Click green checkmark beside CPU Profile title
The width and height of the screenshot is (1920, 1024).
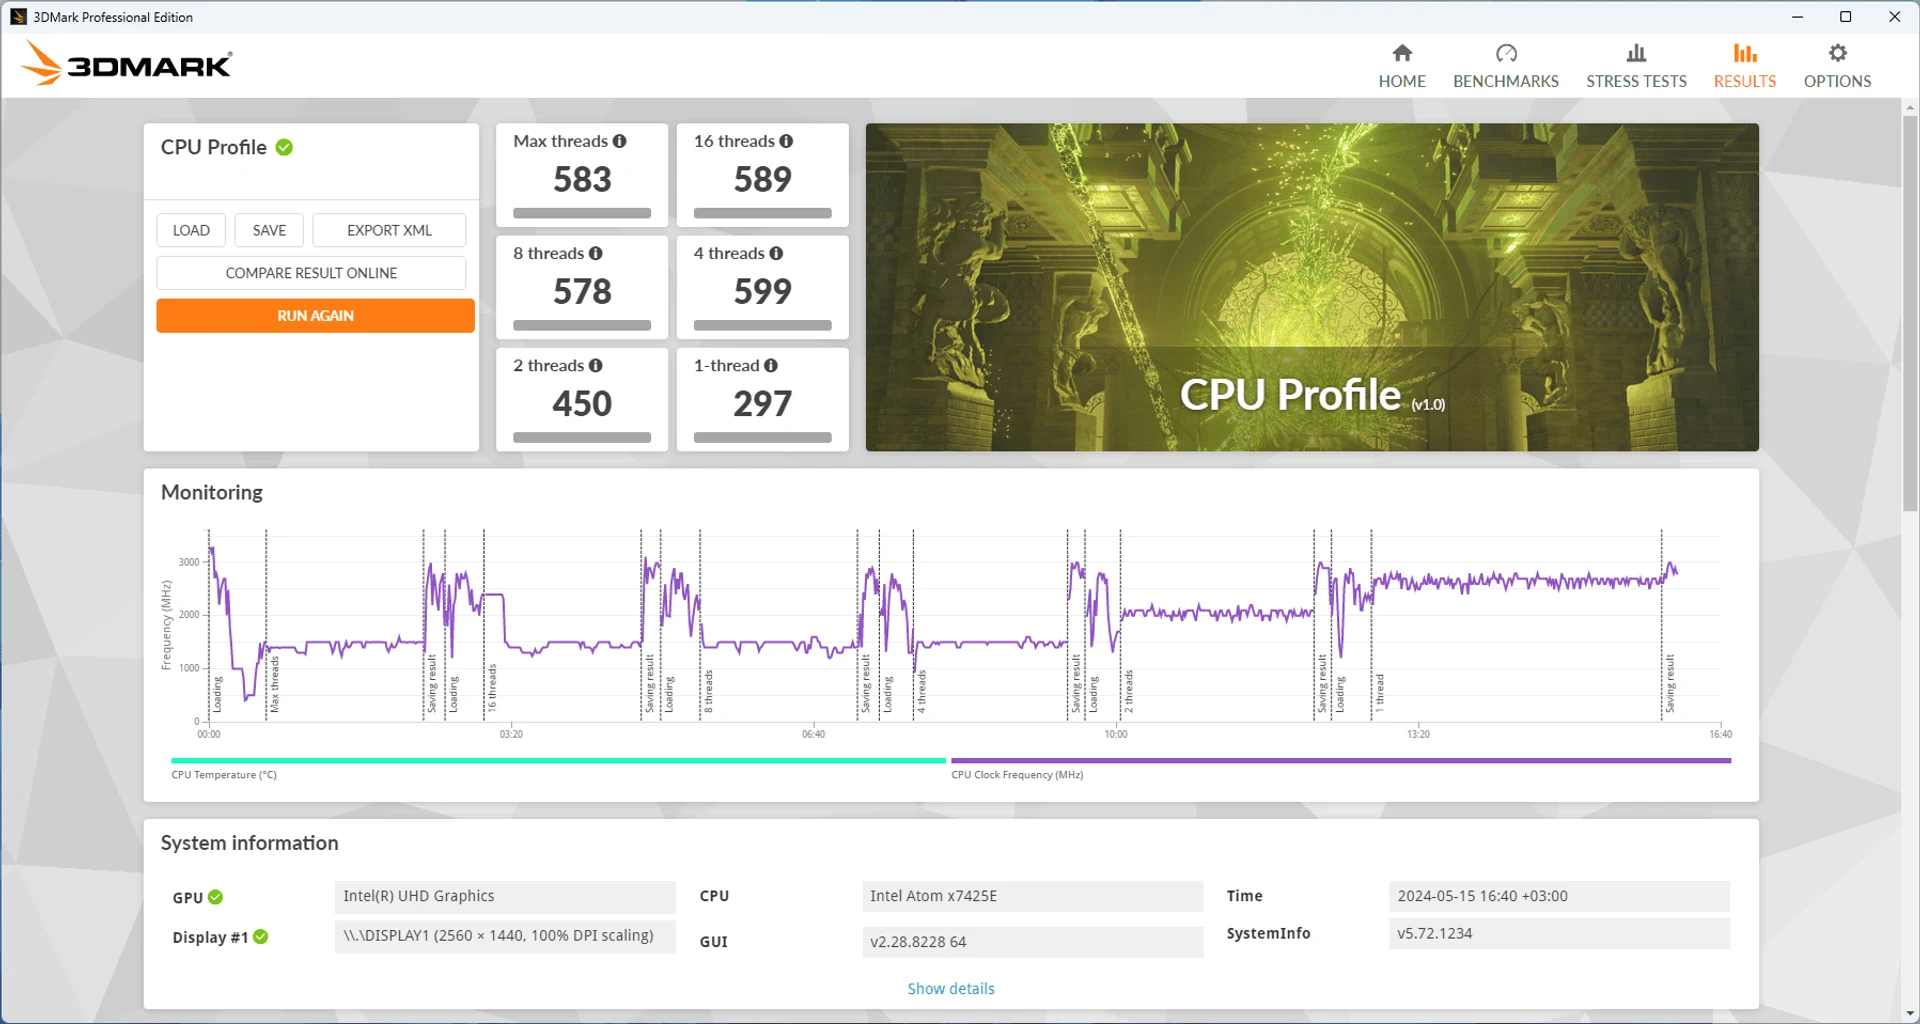tap(284, 148)
